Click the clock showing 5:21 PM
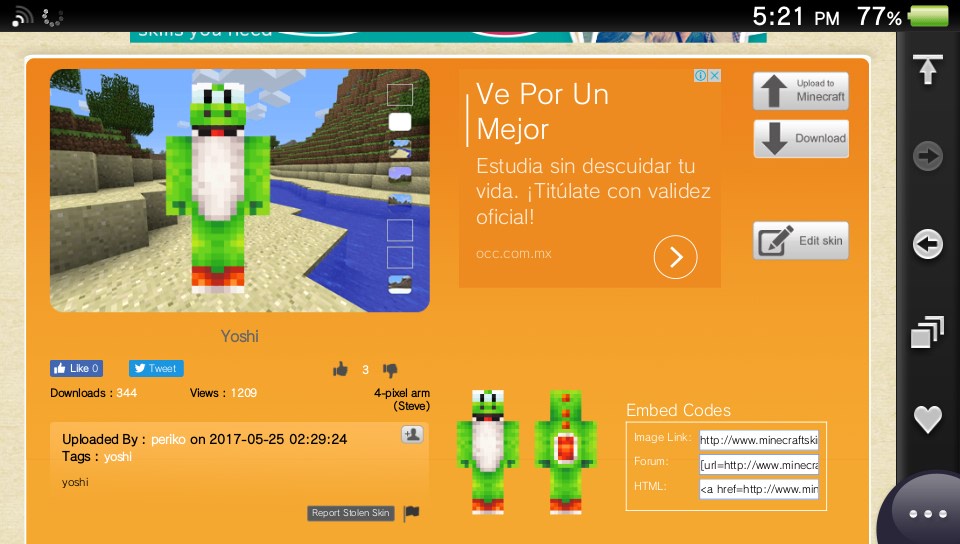The image size is (960, 544). point(796,17)
